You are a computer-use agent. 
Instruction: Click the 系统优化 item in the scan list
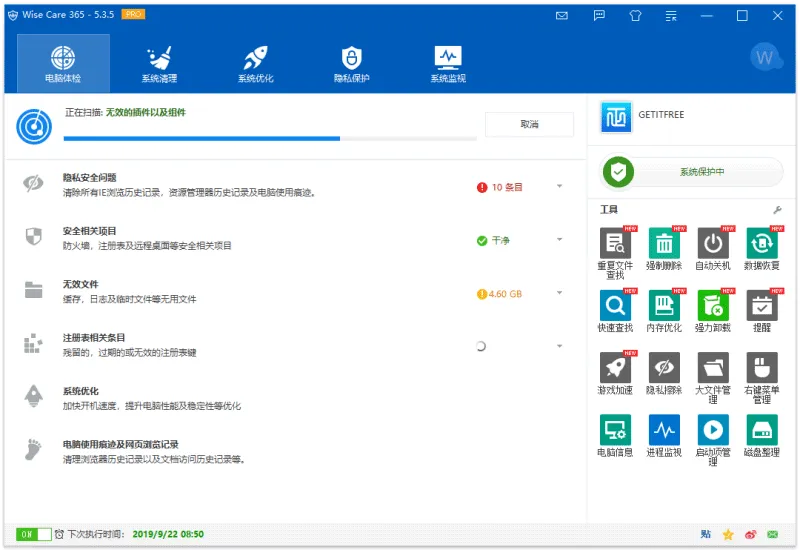point(81,391)
